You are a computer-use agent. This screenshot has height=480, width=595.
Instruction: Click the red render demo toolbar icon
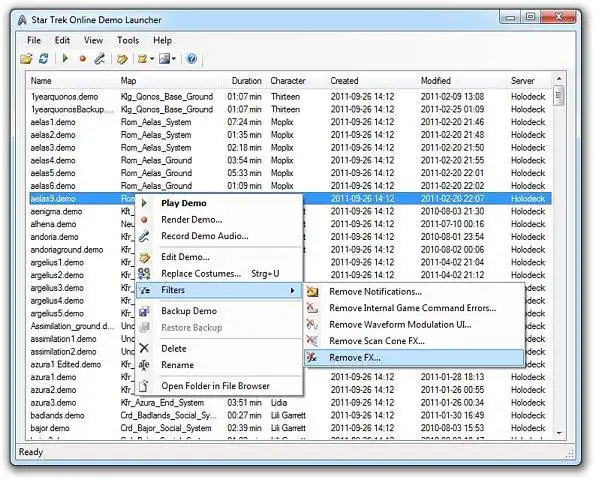[x=83, y=59]
